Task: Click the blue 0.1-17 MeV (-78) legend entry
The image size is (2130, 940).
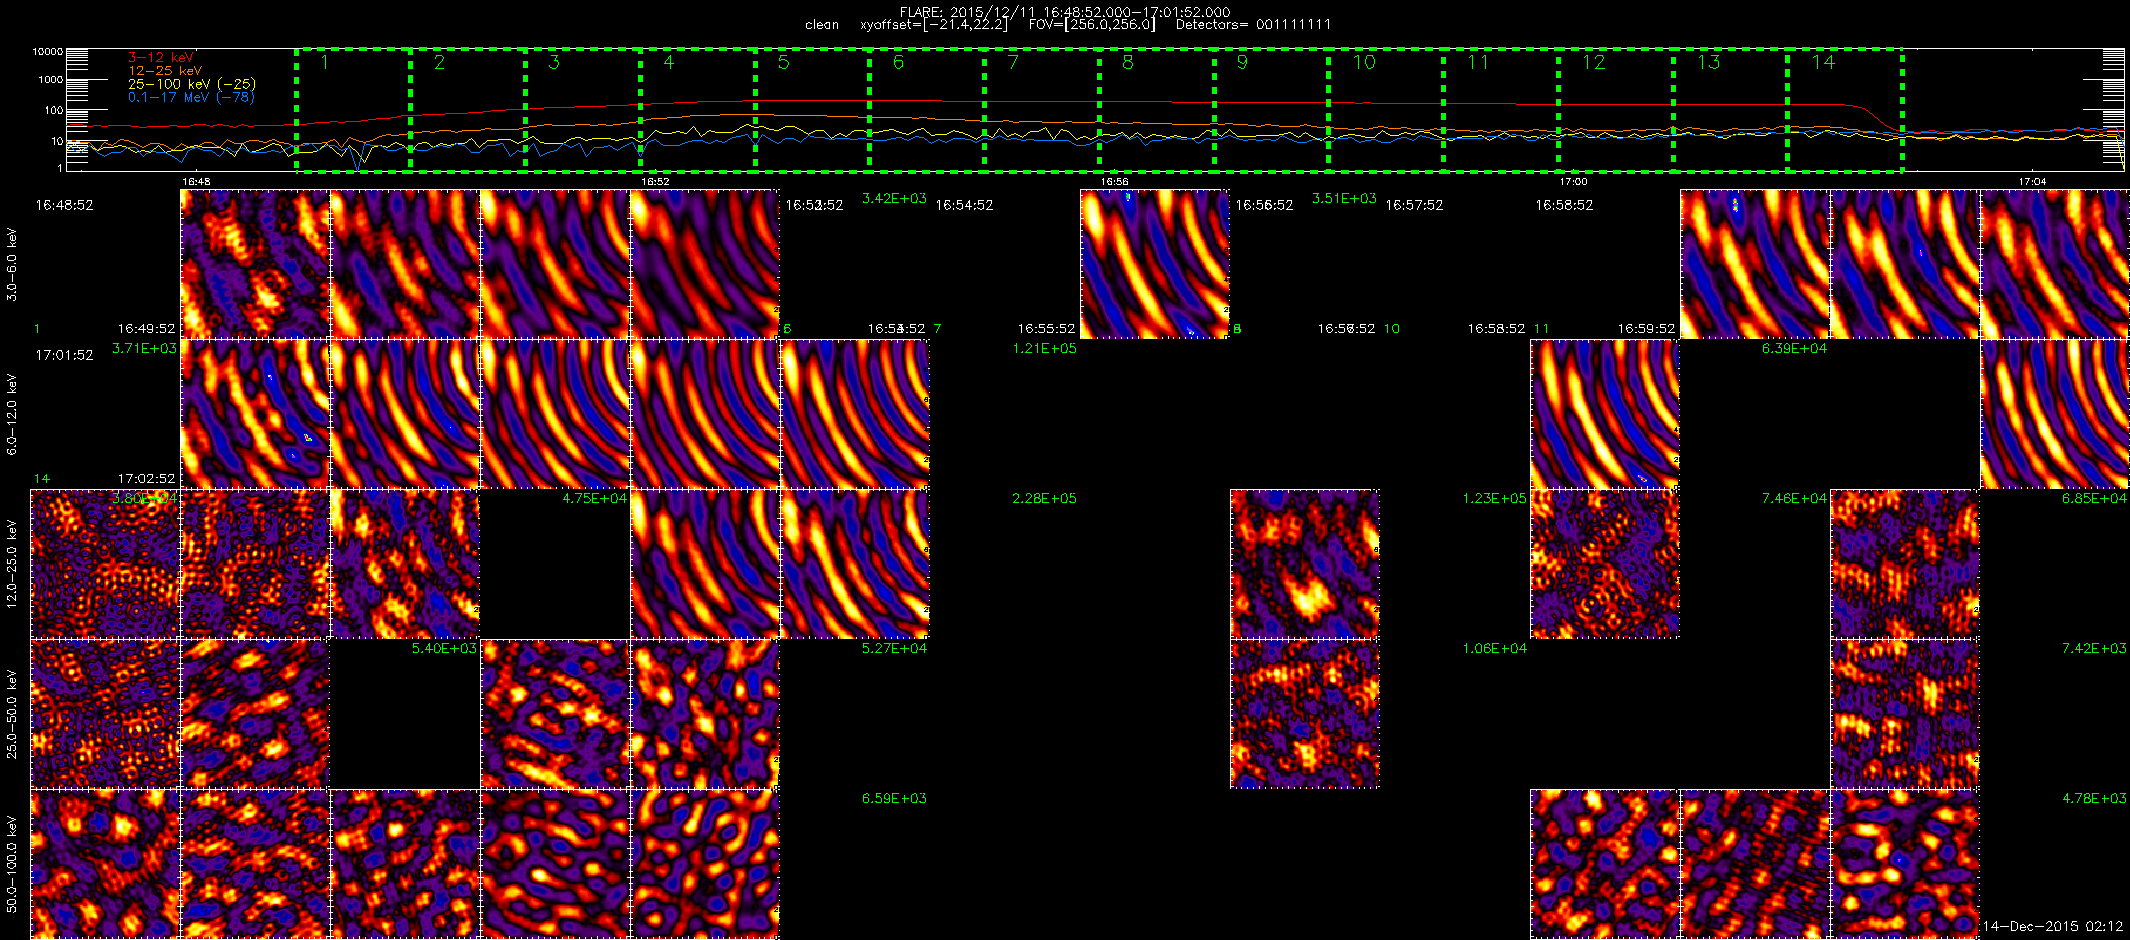Action: coord(191,97)
